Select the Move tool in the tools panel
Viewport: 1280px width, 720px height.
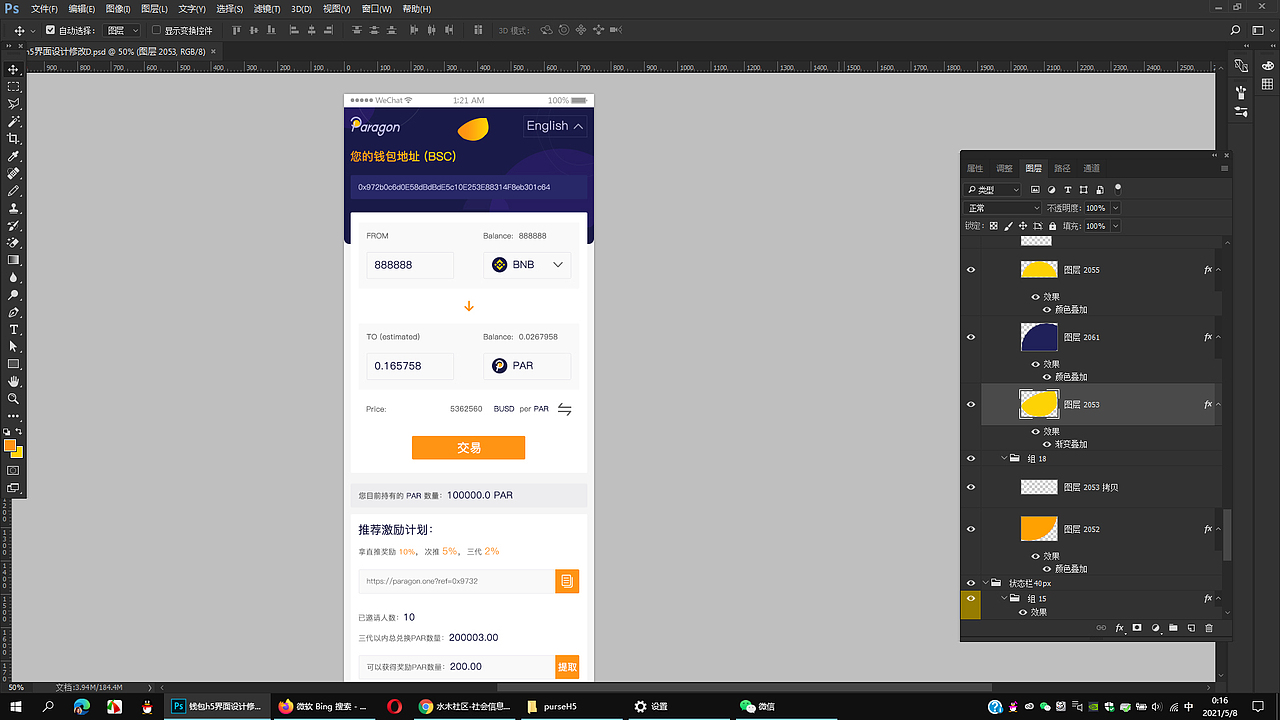[x=14, y=70]
